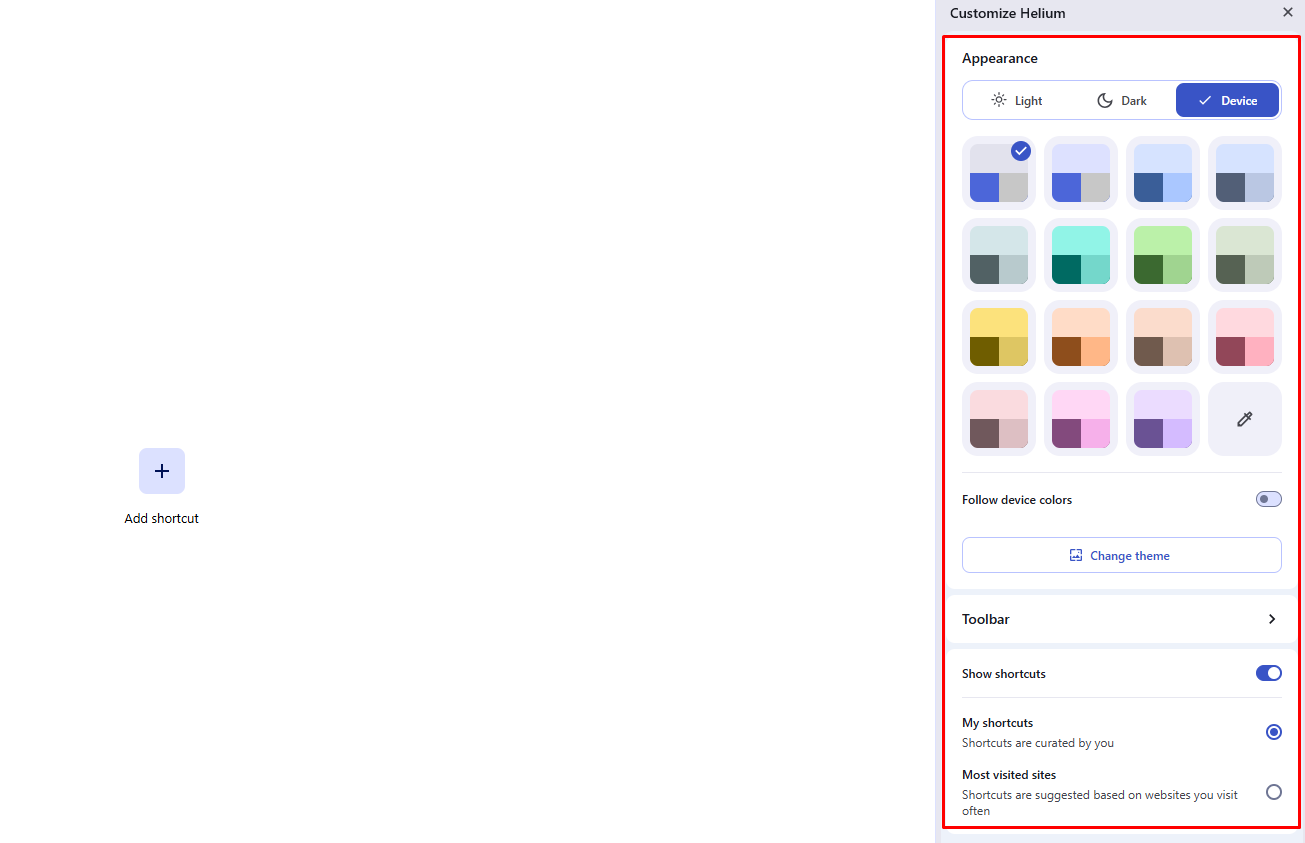The height and width of the screenshot is (843, 1305).
Task: Click the moon icon beside Dark
Action: [1105, 100]
